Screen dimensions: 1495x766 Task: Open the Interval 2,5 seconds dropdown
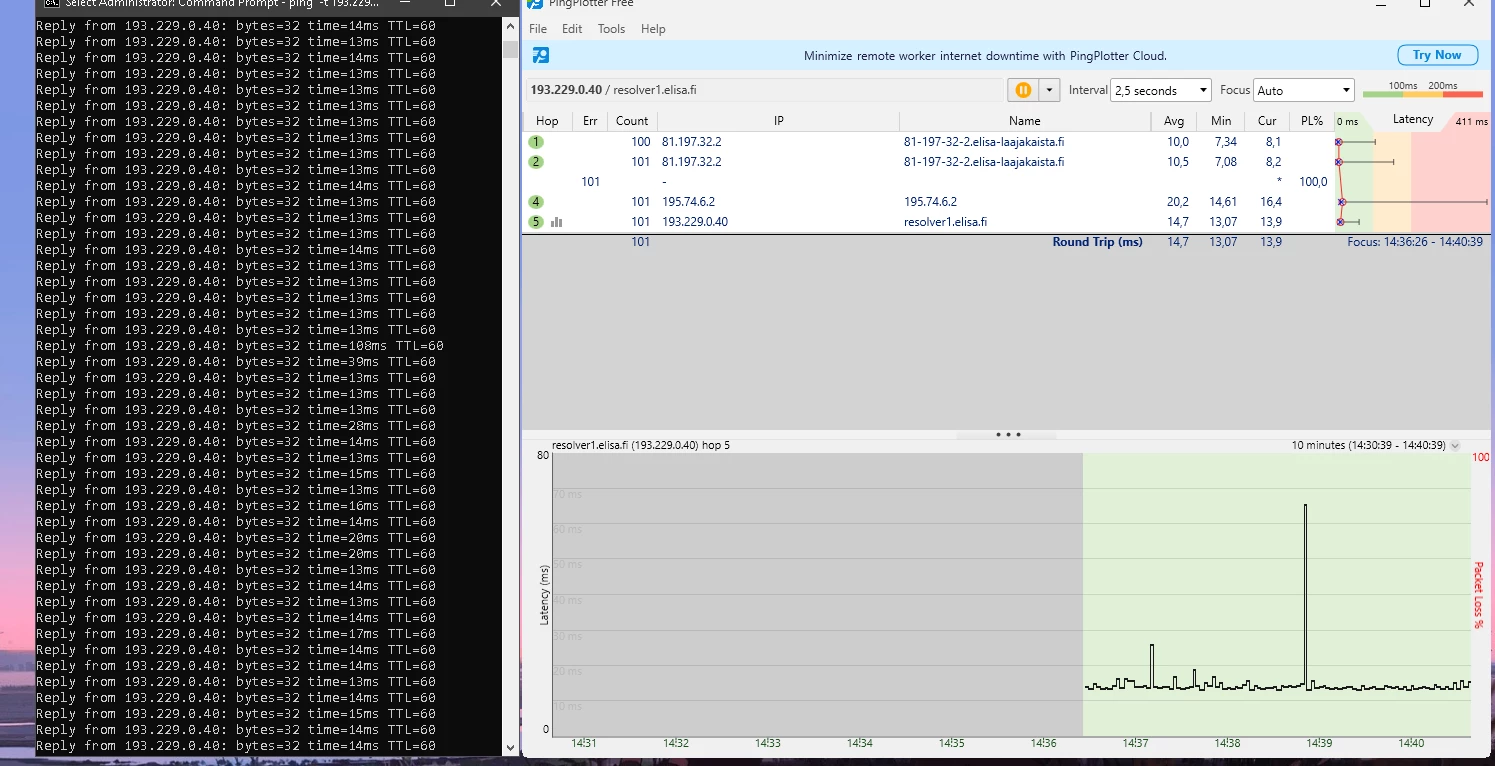point(1160,90)
